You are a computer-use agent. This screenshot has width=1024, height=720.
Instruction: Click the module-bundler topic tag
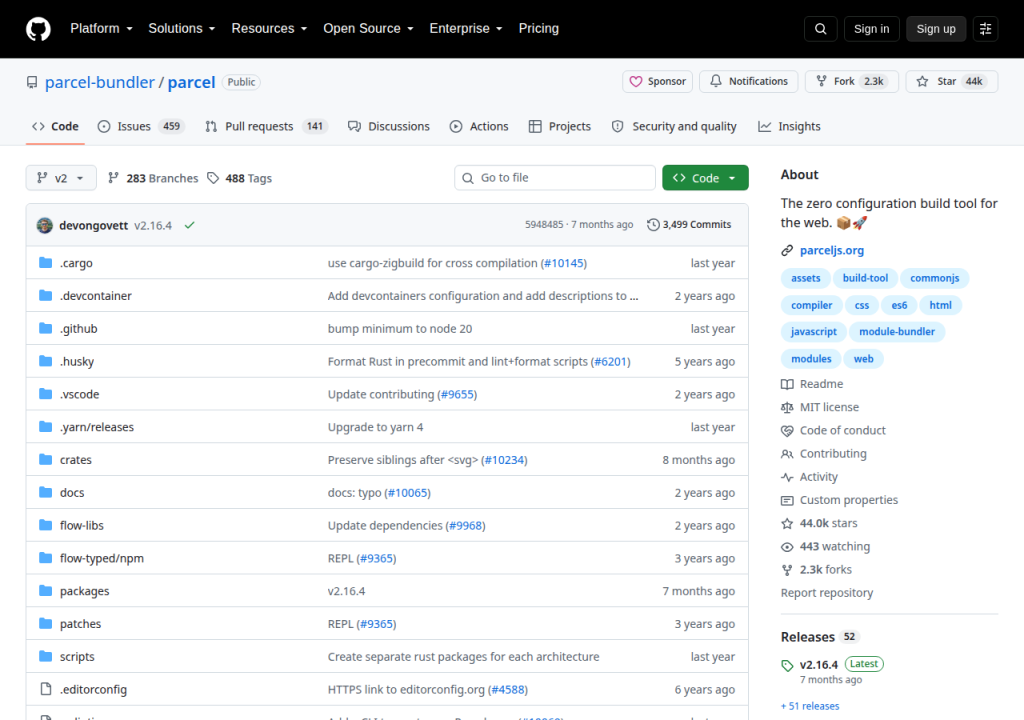pyautogui.click(x=897, y=331)
